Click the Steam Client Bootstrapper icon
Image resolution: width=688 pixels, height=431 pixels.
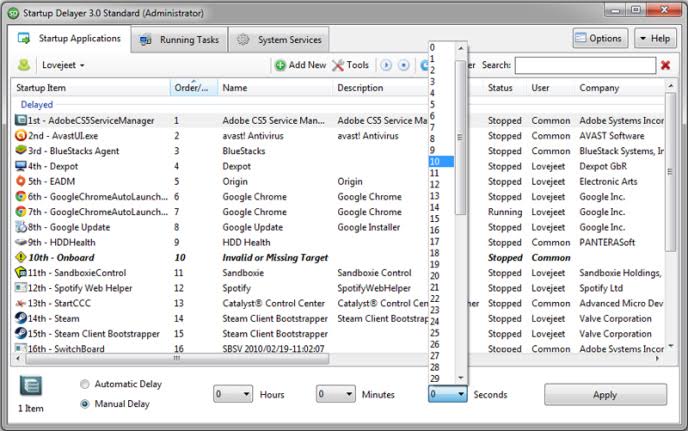(x=21, y=333)
